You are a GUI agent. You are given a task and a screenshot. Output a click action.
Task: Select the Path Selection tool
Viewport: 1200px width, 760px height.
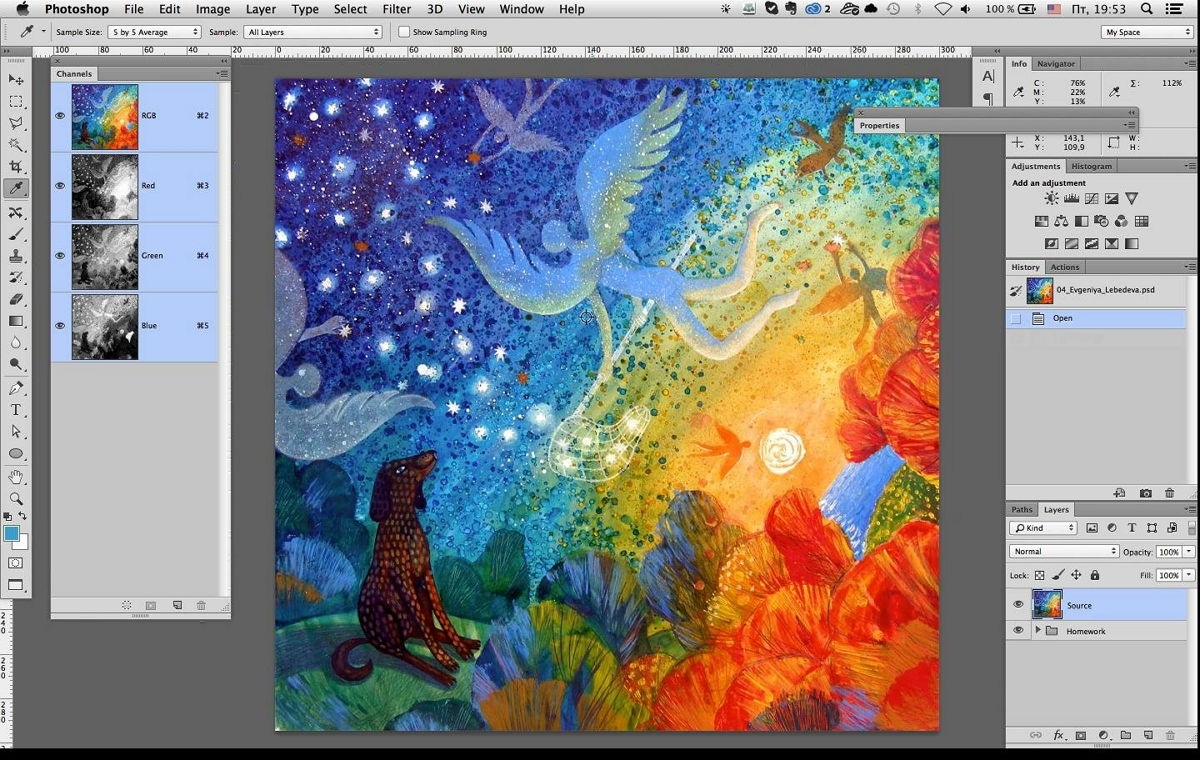16,432
